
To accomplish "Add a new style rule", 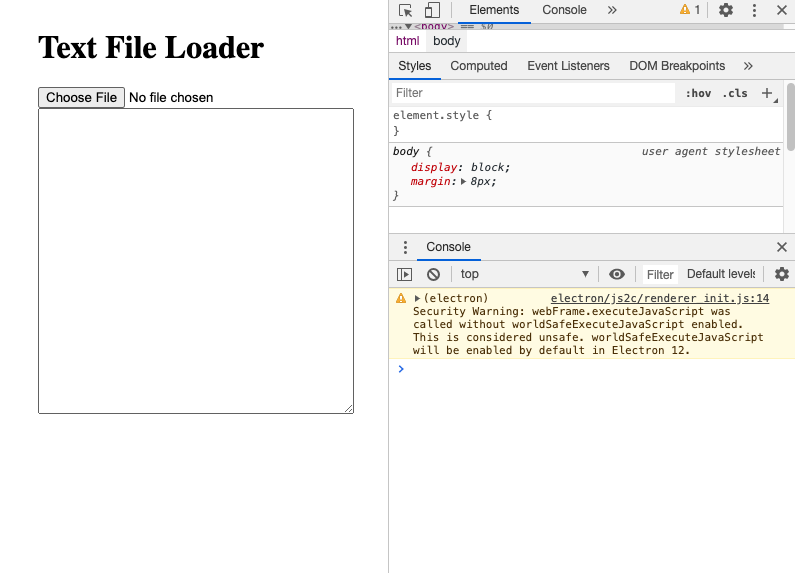I will (x=767, y=93).
